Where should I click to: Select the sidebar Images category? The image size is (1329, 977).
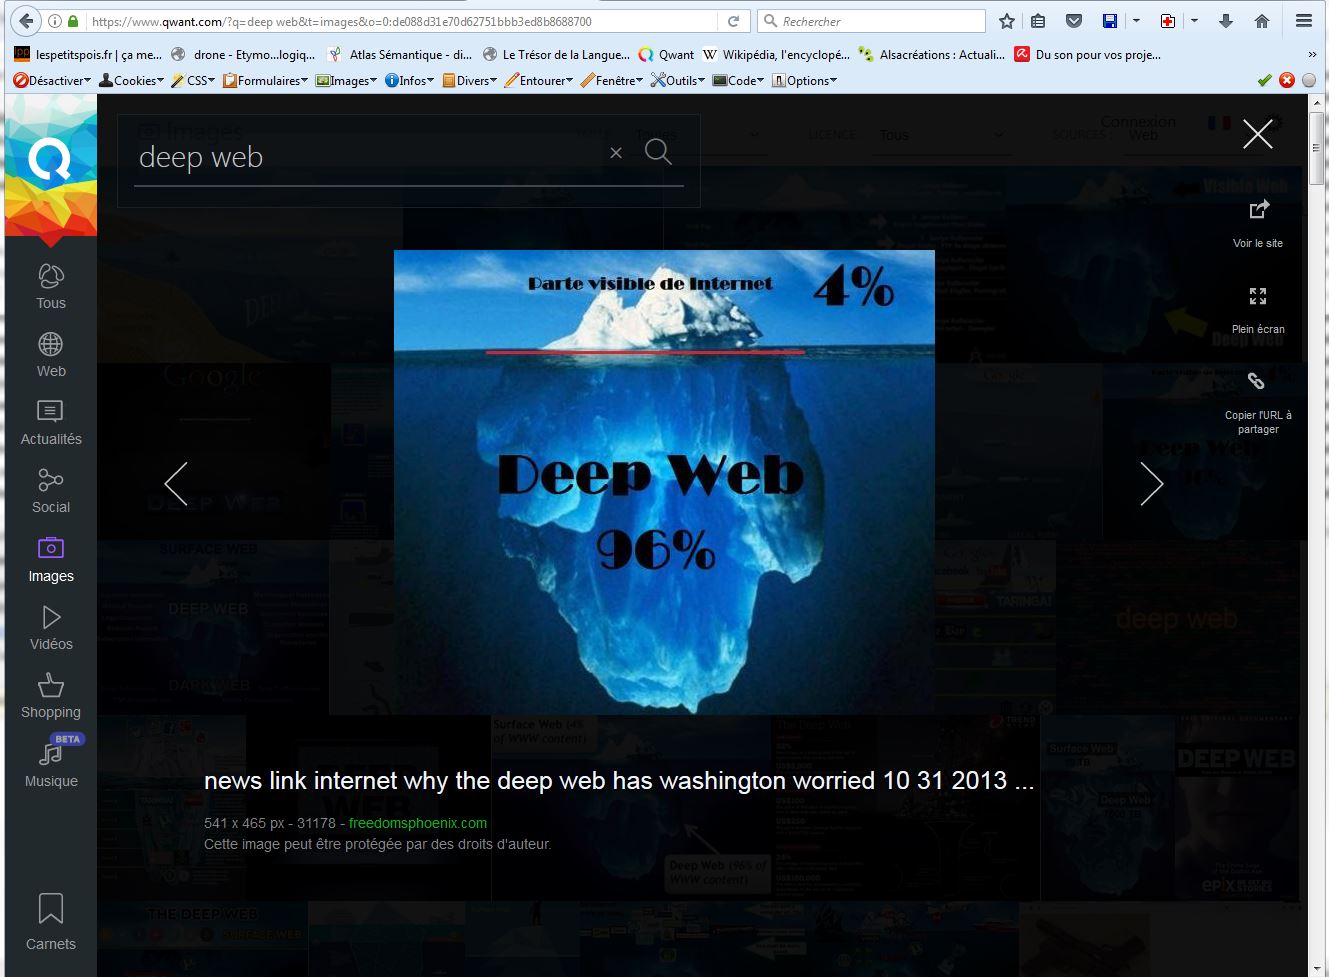coord(51,560)
